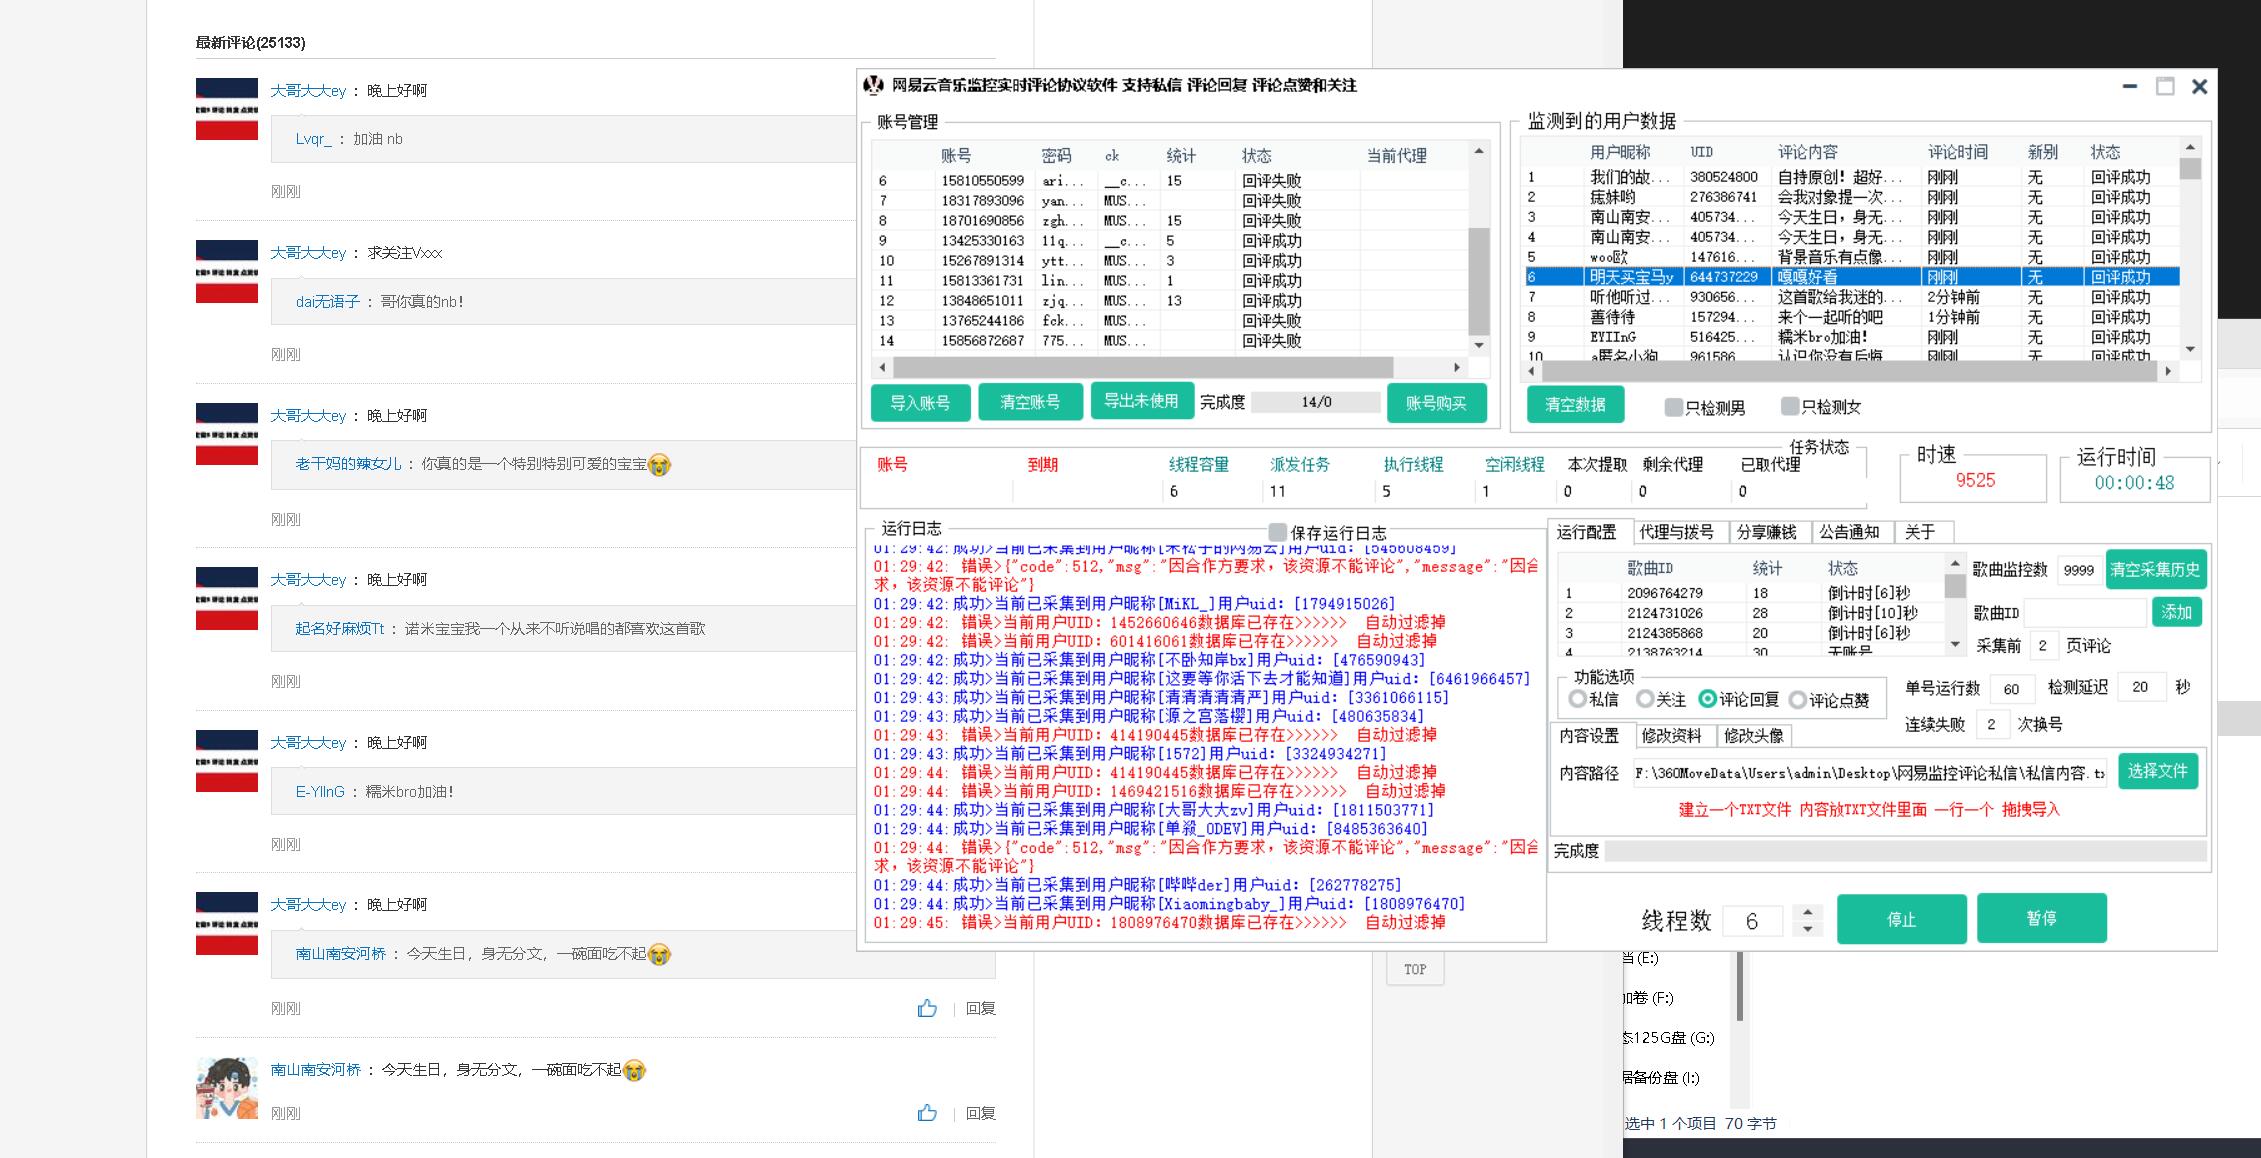Click down arrow of thread count stepper
The image size is (2261, 1158).
point(1807,929)
